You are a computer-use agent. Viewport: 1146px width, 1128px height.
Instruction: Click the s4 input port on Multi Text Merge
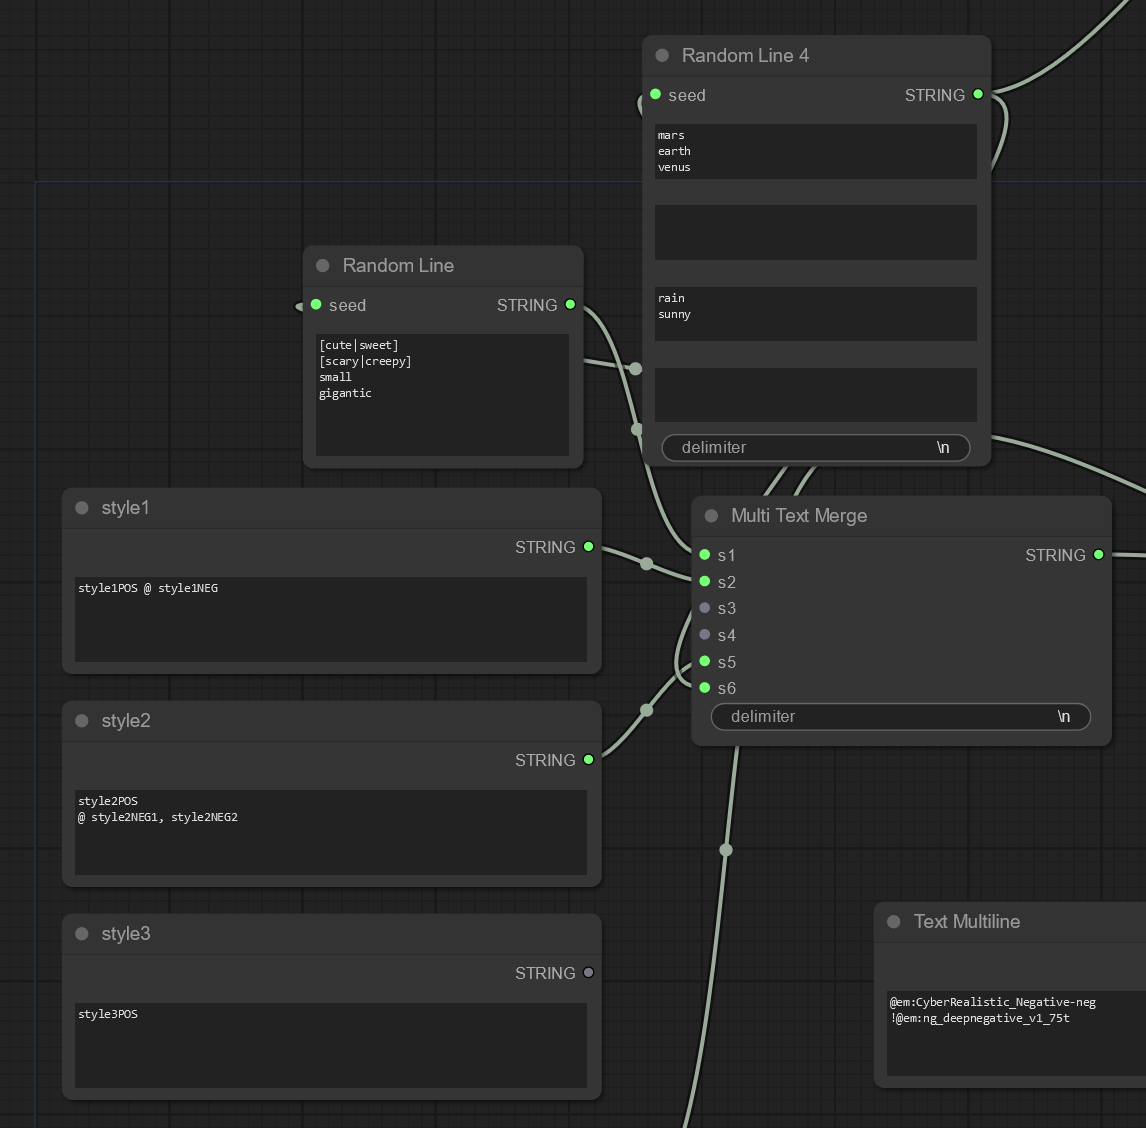pyautogui.click(x=705, y=635)
